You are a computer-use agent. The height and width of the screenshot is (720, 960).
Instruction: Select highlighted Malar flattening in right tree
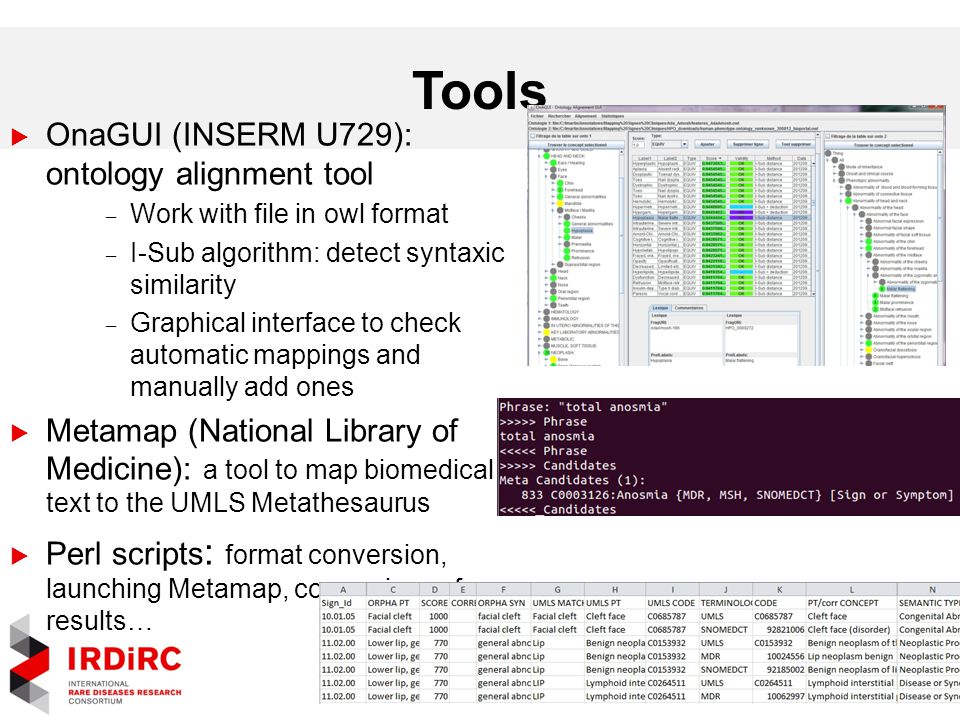tap(901, 289)
